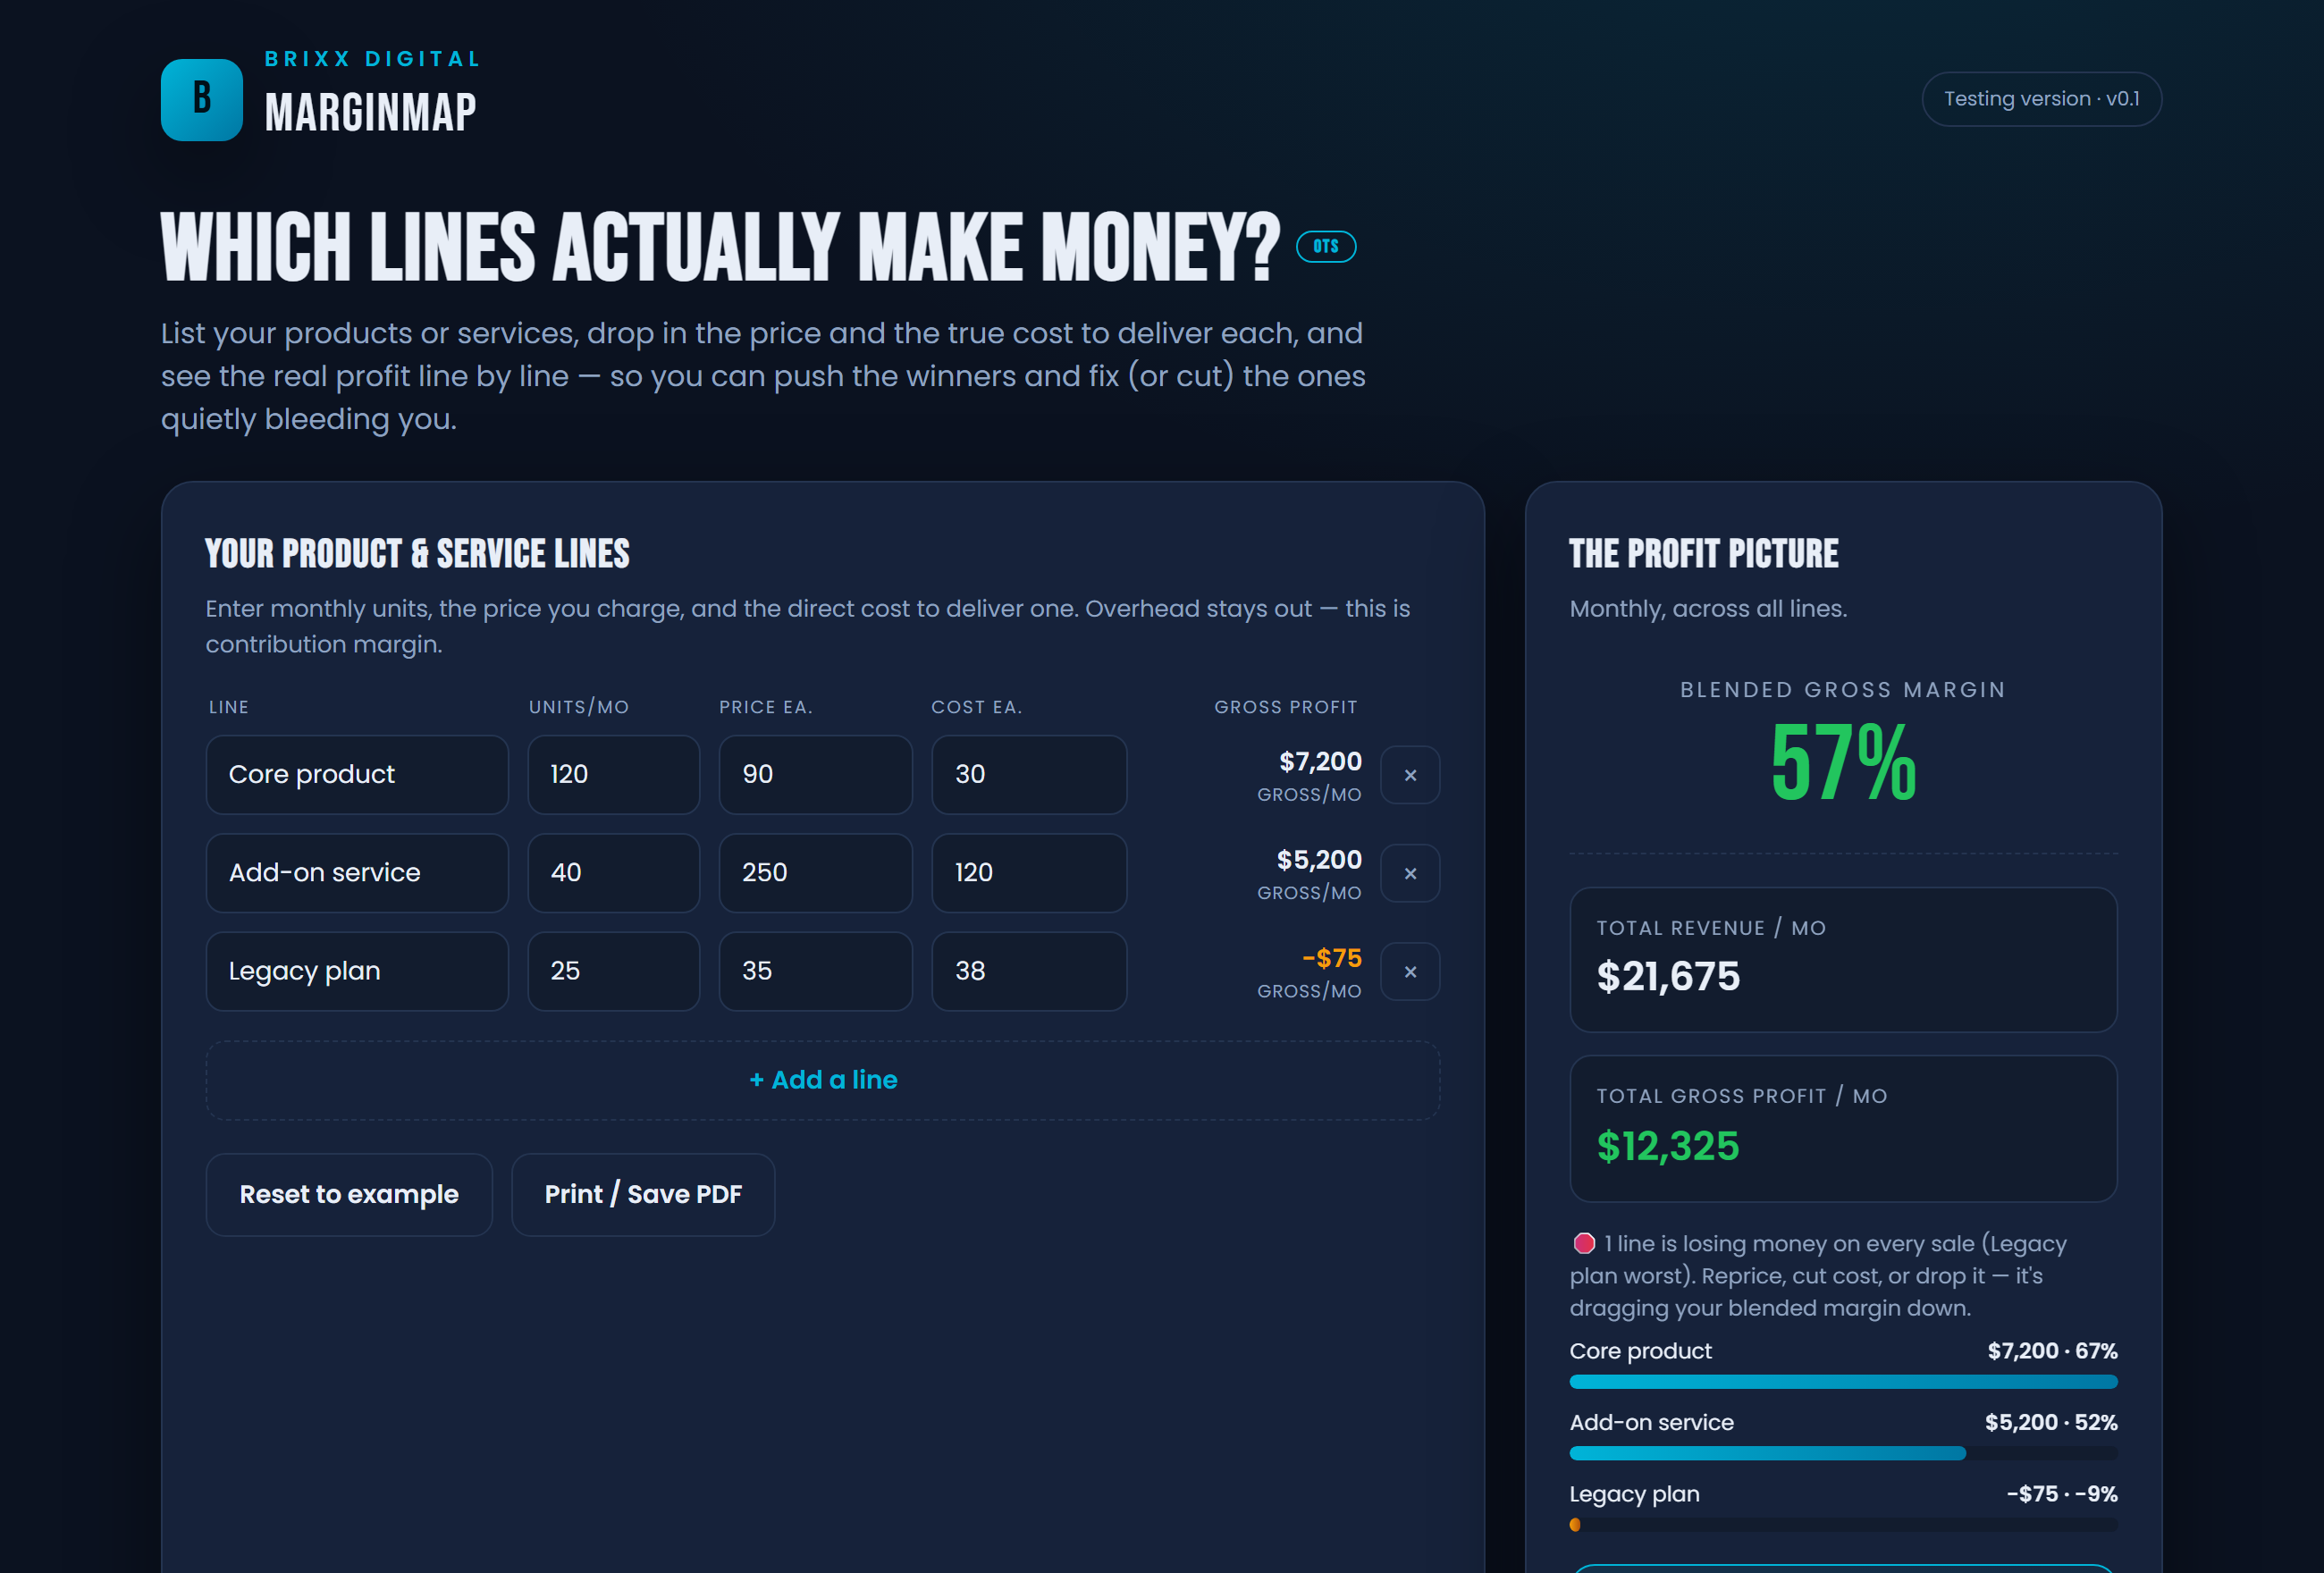Image resolution: width=2324 pixels, height=1573 pixels.
Task: Click the $7,200 gross profit in table
Action: (1320, 761)
